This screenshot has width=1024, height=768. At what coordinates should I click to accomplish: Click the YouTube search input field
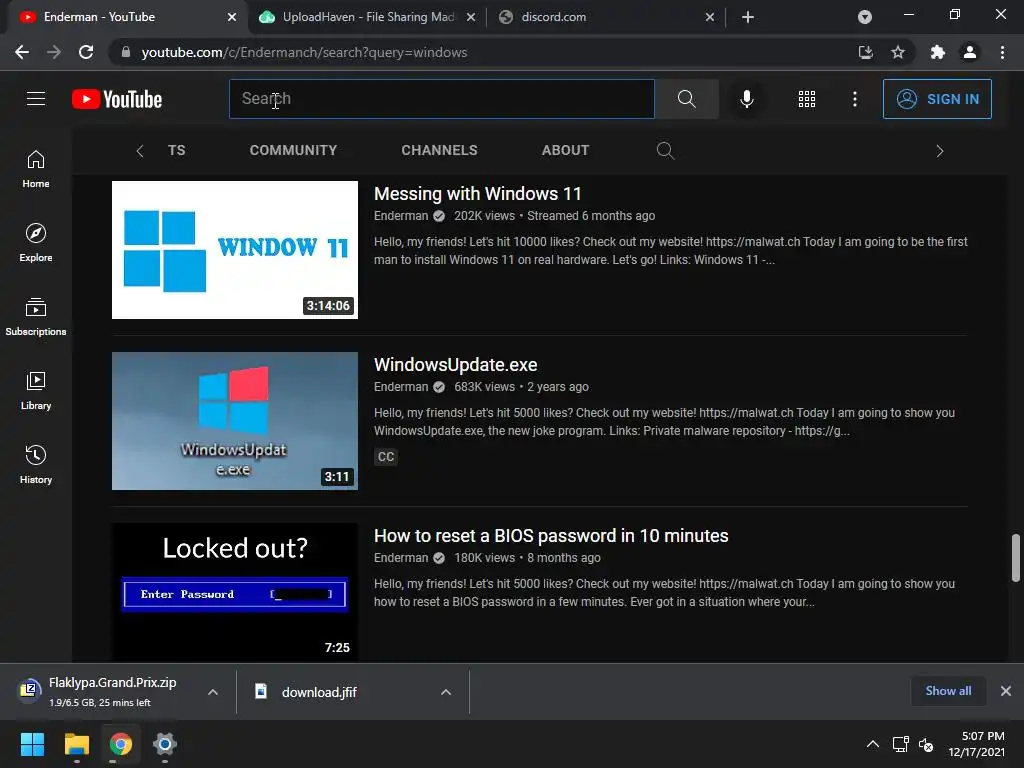click(x=441, y=99)
